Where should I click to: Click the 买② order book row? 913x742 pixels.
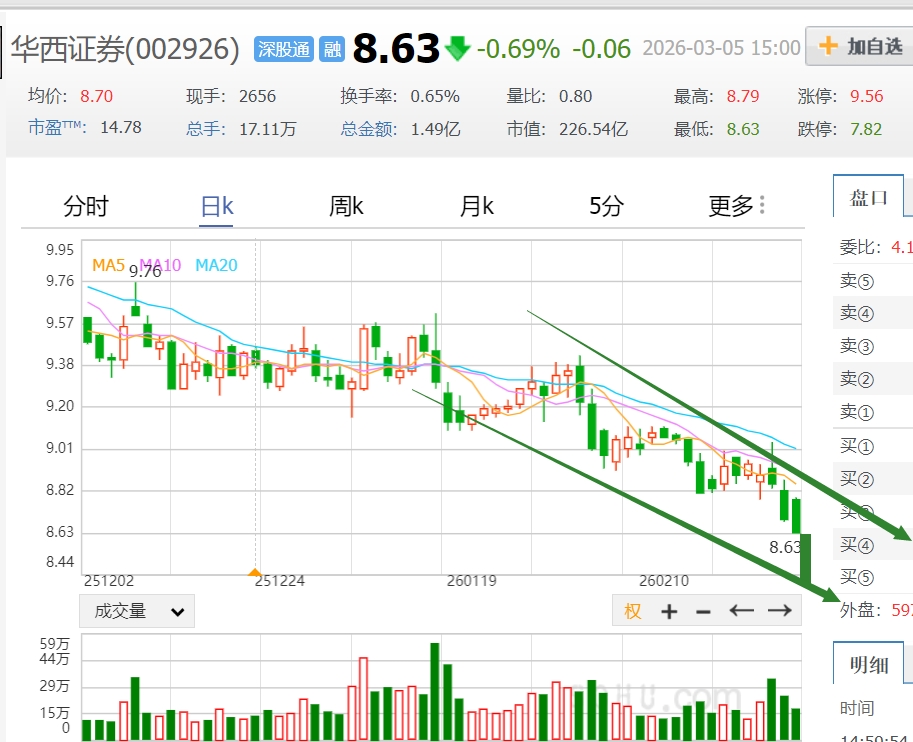pyautogui.click(x=873, y=479)
